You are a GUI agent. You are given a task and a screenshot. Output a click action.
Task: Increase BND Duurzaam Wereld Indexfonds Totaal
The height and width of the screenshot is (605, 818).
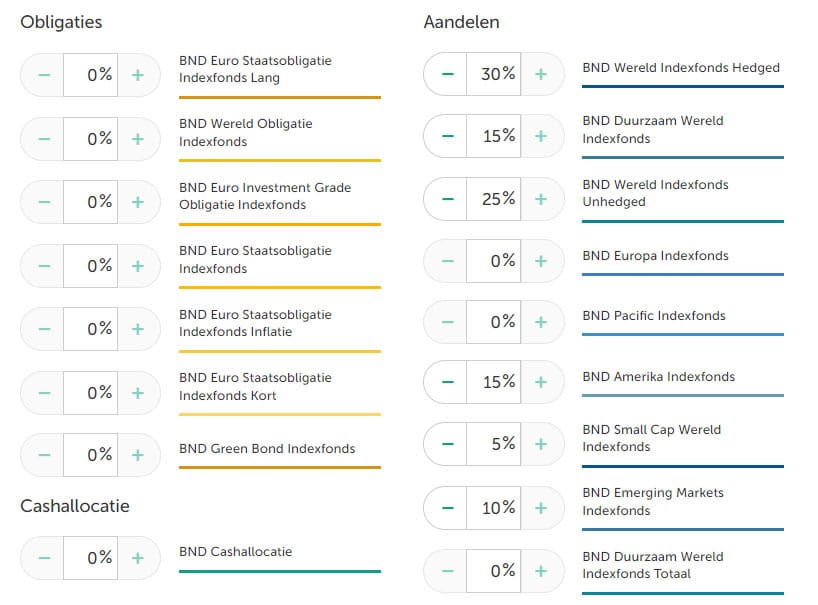541,571
